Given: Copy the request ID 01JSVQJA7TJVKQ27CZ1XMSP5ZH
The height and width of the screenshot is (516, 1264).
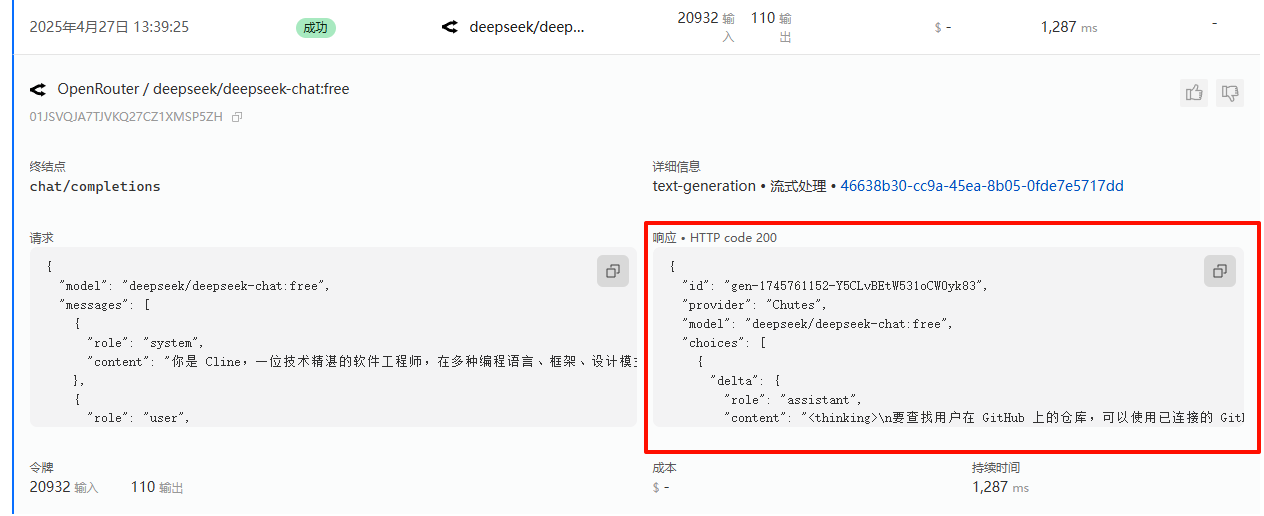Looking at the screenshot, I should tap(237, 117).
